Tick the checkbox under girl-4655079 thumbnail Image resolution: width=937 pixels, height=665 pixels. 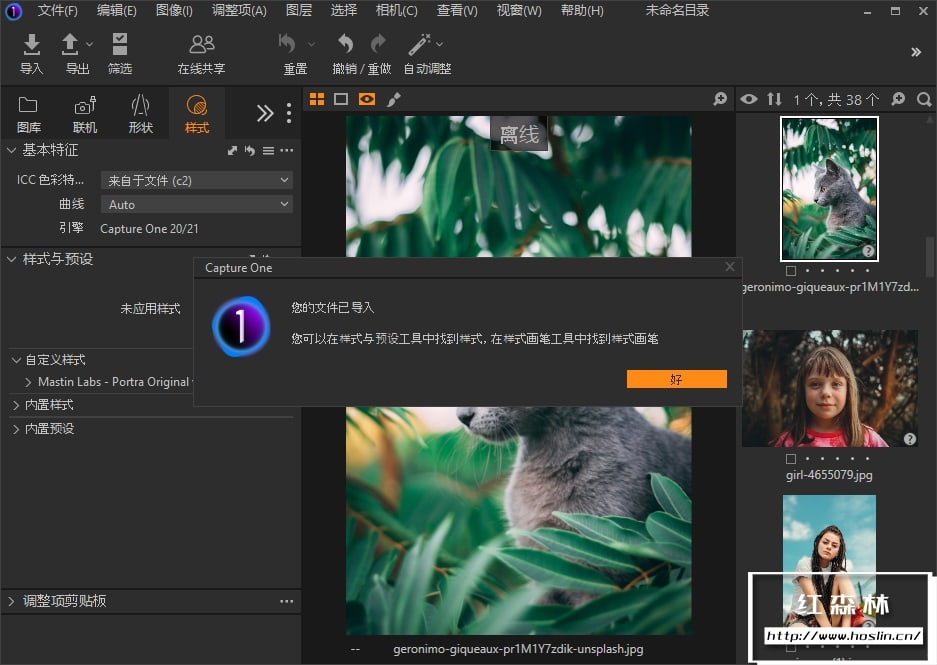point(791,459)
